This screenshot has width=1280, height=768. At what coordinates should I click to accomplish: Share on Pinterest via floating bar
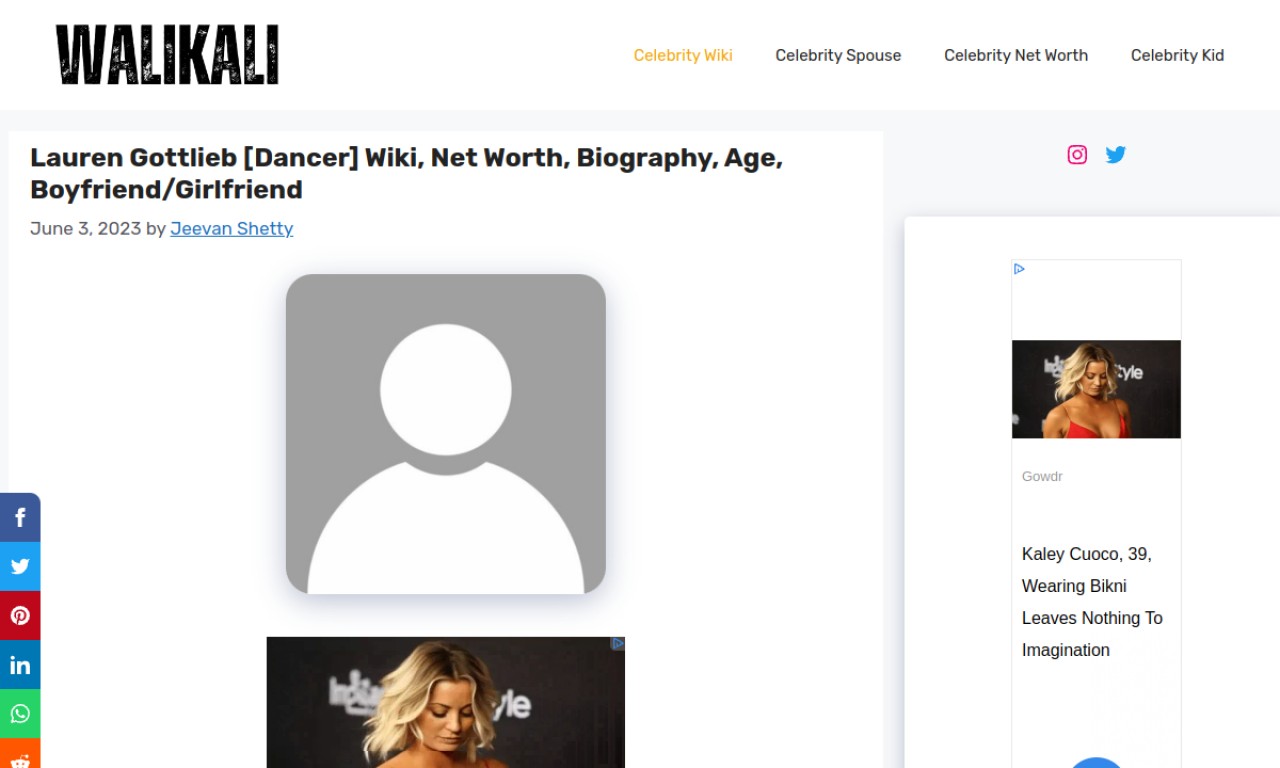pyautogui.click(x=20, y=615)
